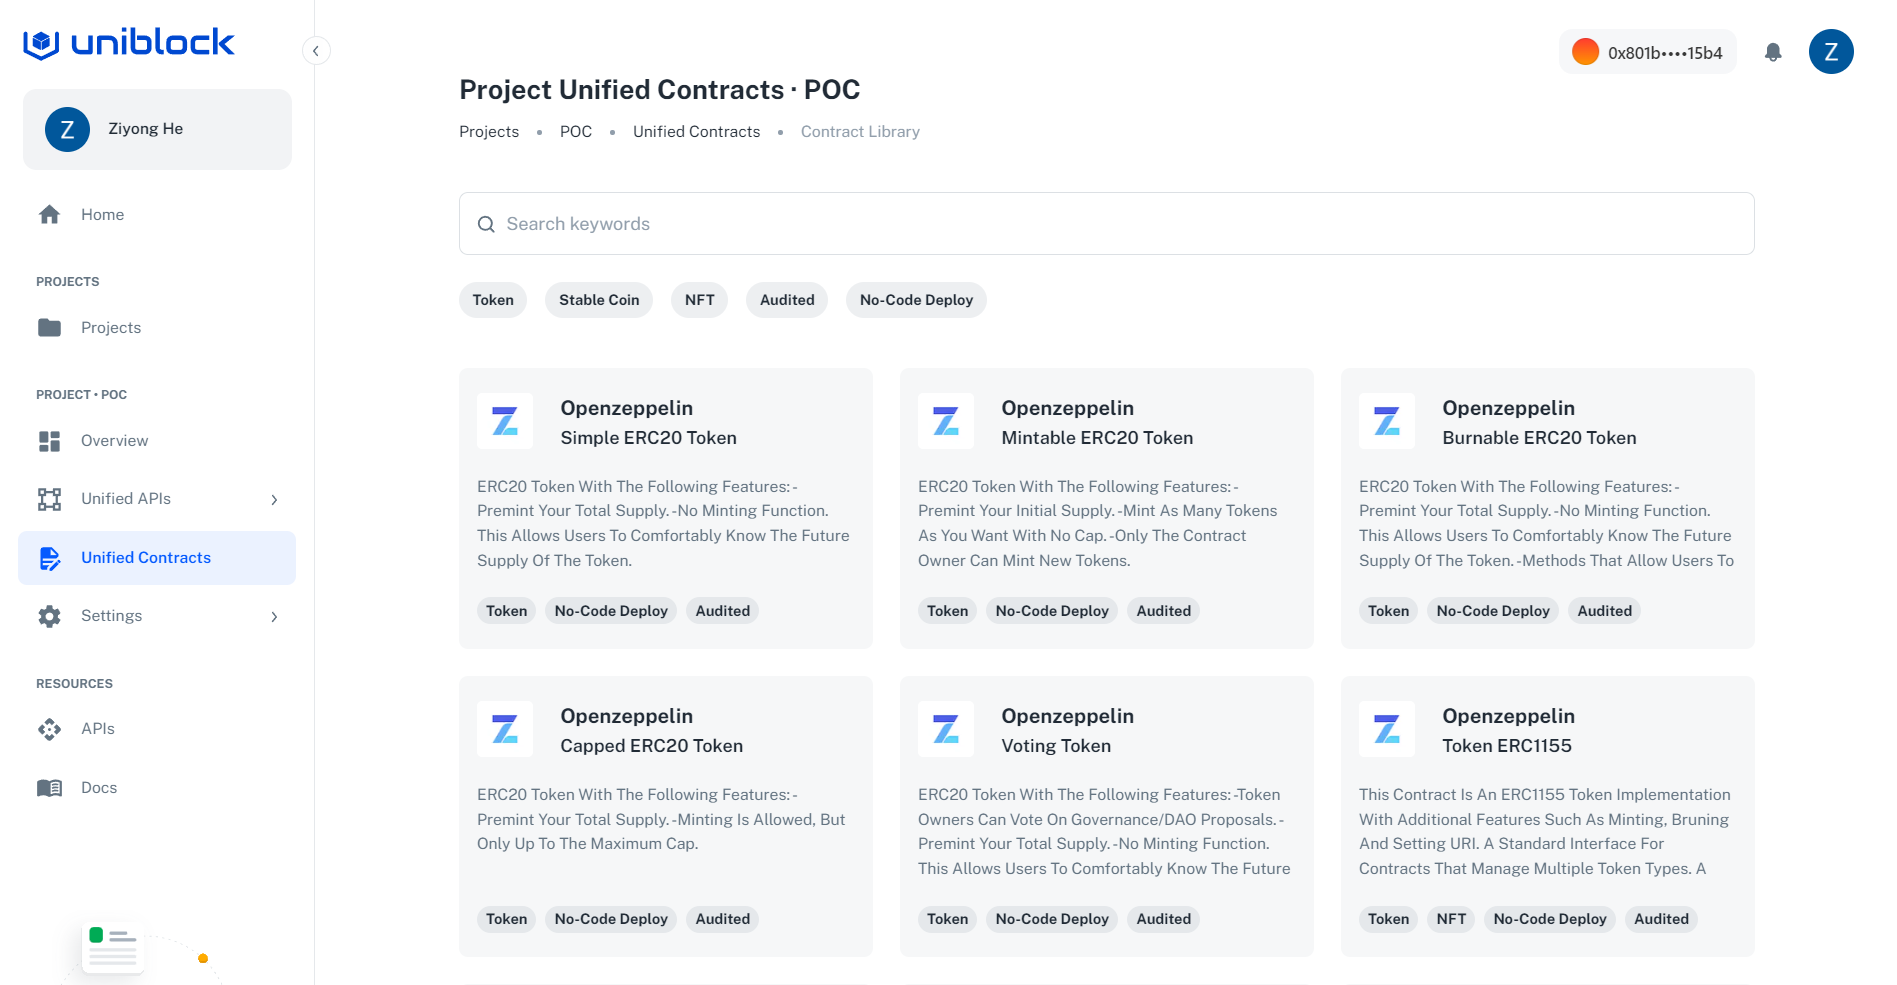
Task: Click the wallet address 0x801b••••15b4 button
Action: coord(1647,52)
